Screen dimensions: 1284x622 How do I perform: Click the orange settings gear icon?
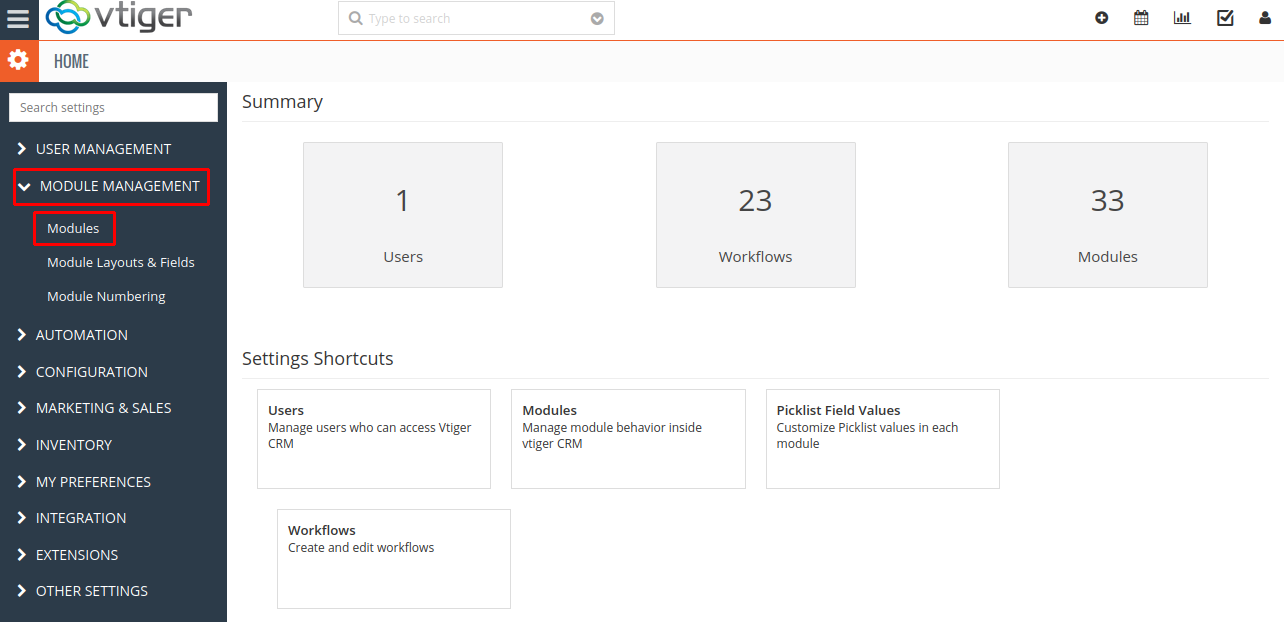tap(18, 61)
